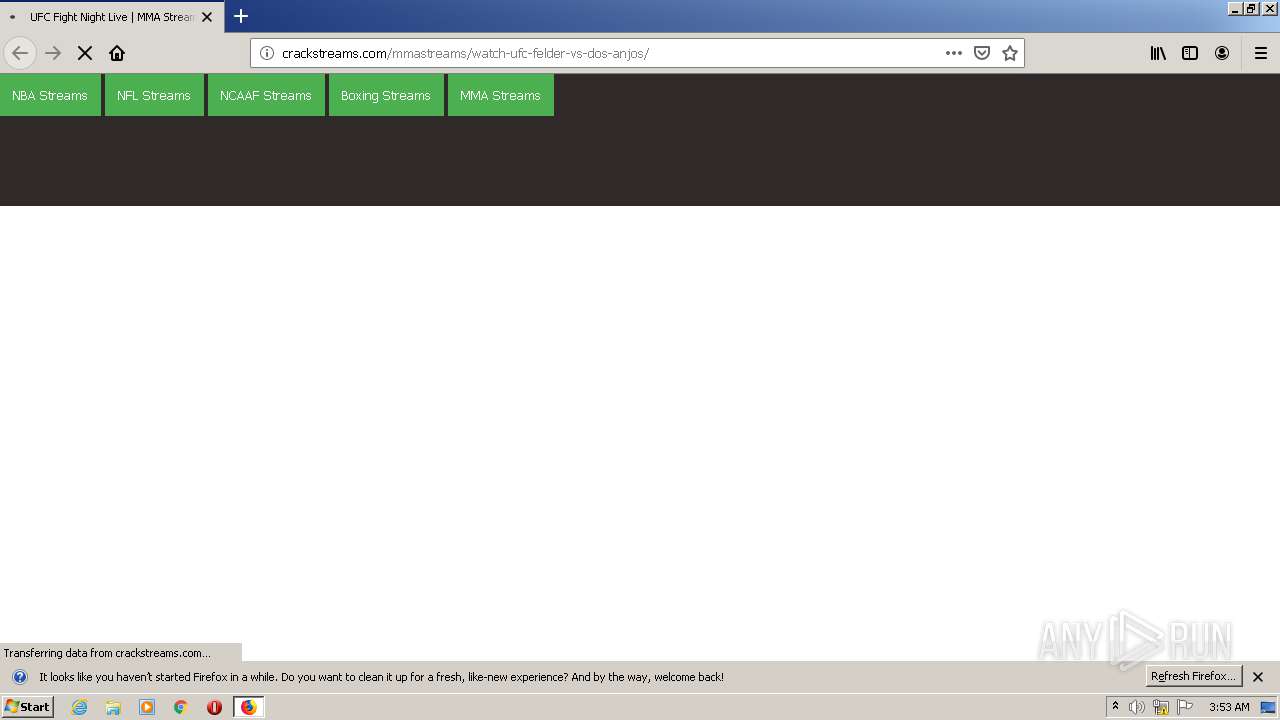
Task: Select the UFC Fight Night Live tab
Action: coord(112,17)
